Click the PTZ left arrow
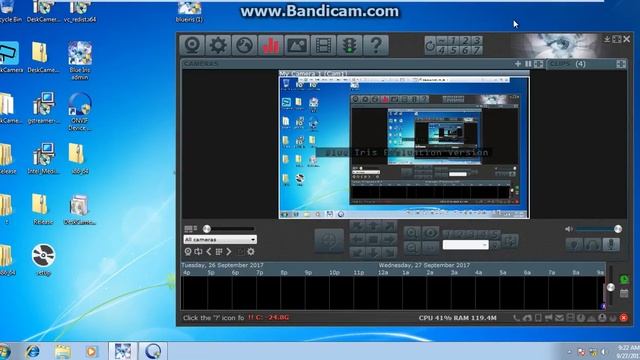 coord(358,239)
